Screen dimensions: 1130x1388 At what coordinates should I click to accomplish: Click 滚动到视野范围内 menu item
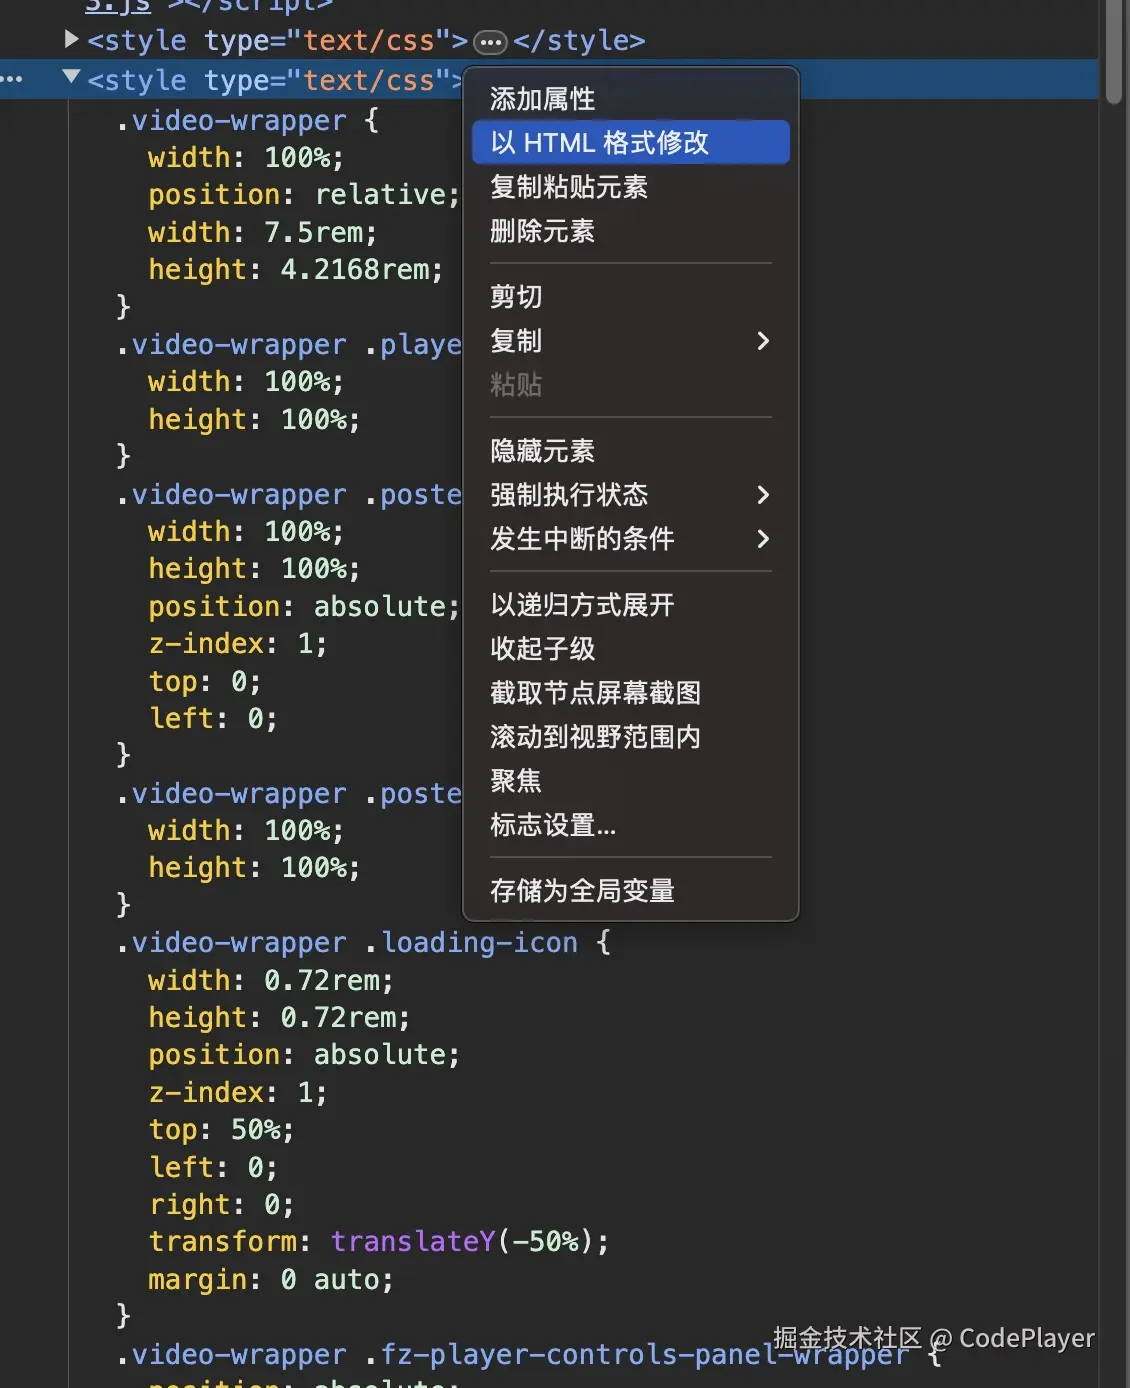pos(595,737)
